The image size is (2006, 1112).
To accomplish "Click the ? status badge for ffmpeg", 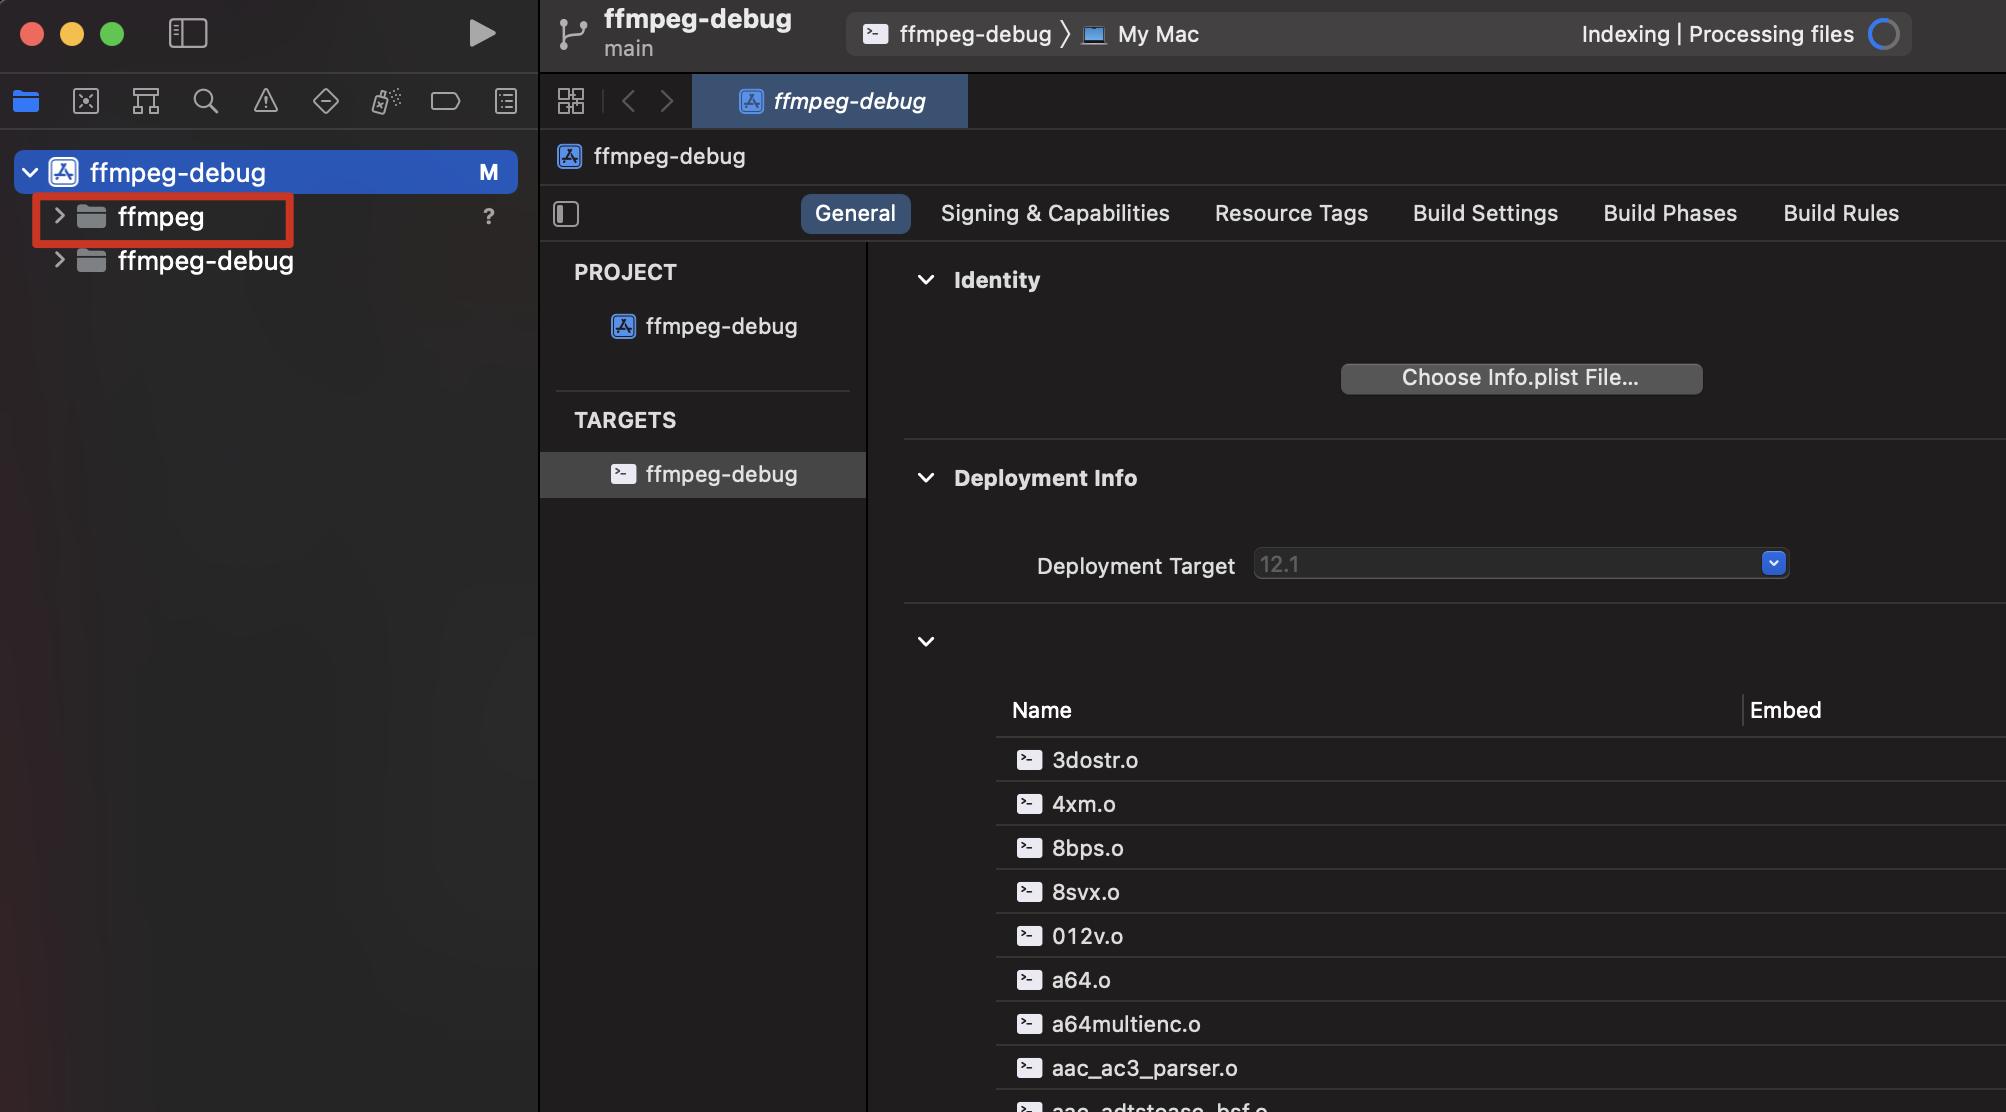I will [489, 216].
